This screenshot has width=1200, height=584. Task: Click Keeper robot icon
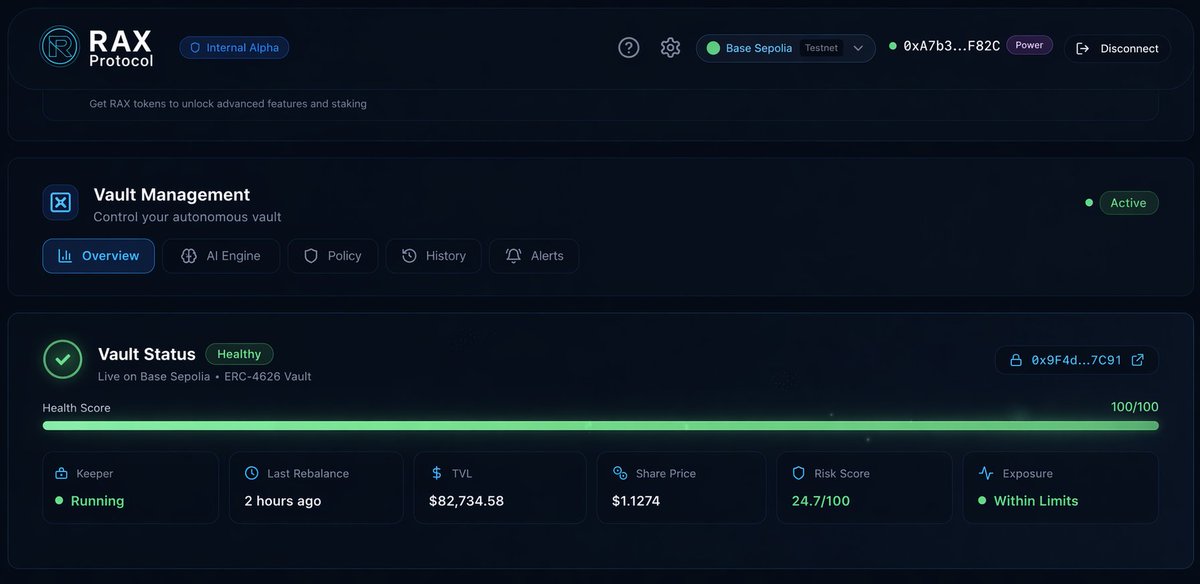(x=61, y=473)
